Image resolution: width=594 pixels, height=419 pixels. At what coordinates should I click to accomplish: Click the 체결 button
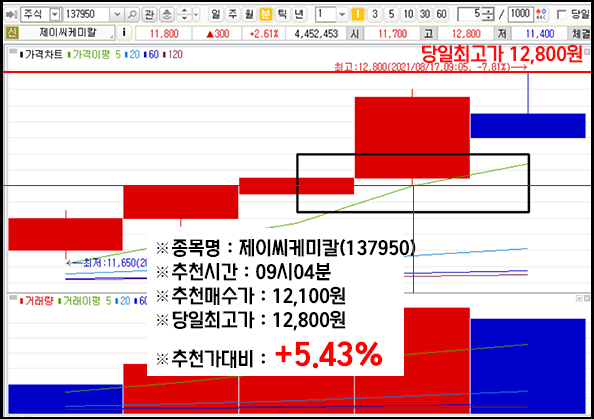(x=580, y=33)
